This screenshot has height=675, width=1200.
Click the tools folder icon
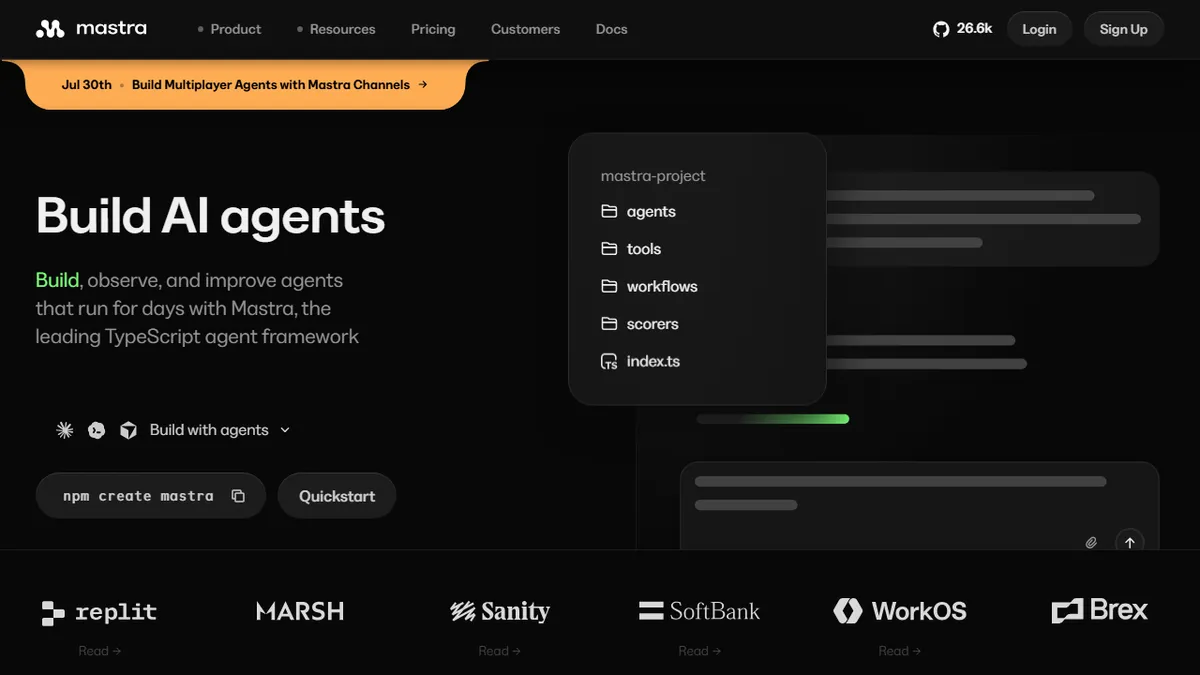pyautogui.click(x=609, y=249)
